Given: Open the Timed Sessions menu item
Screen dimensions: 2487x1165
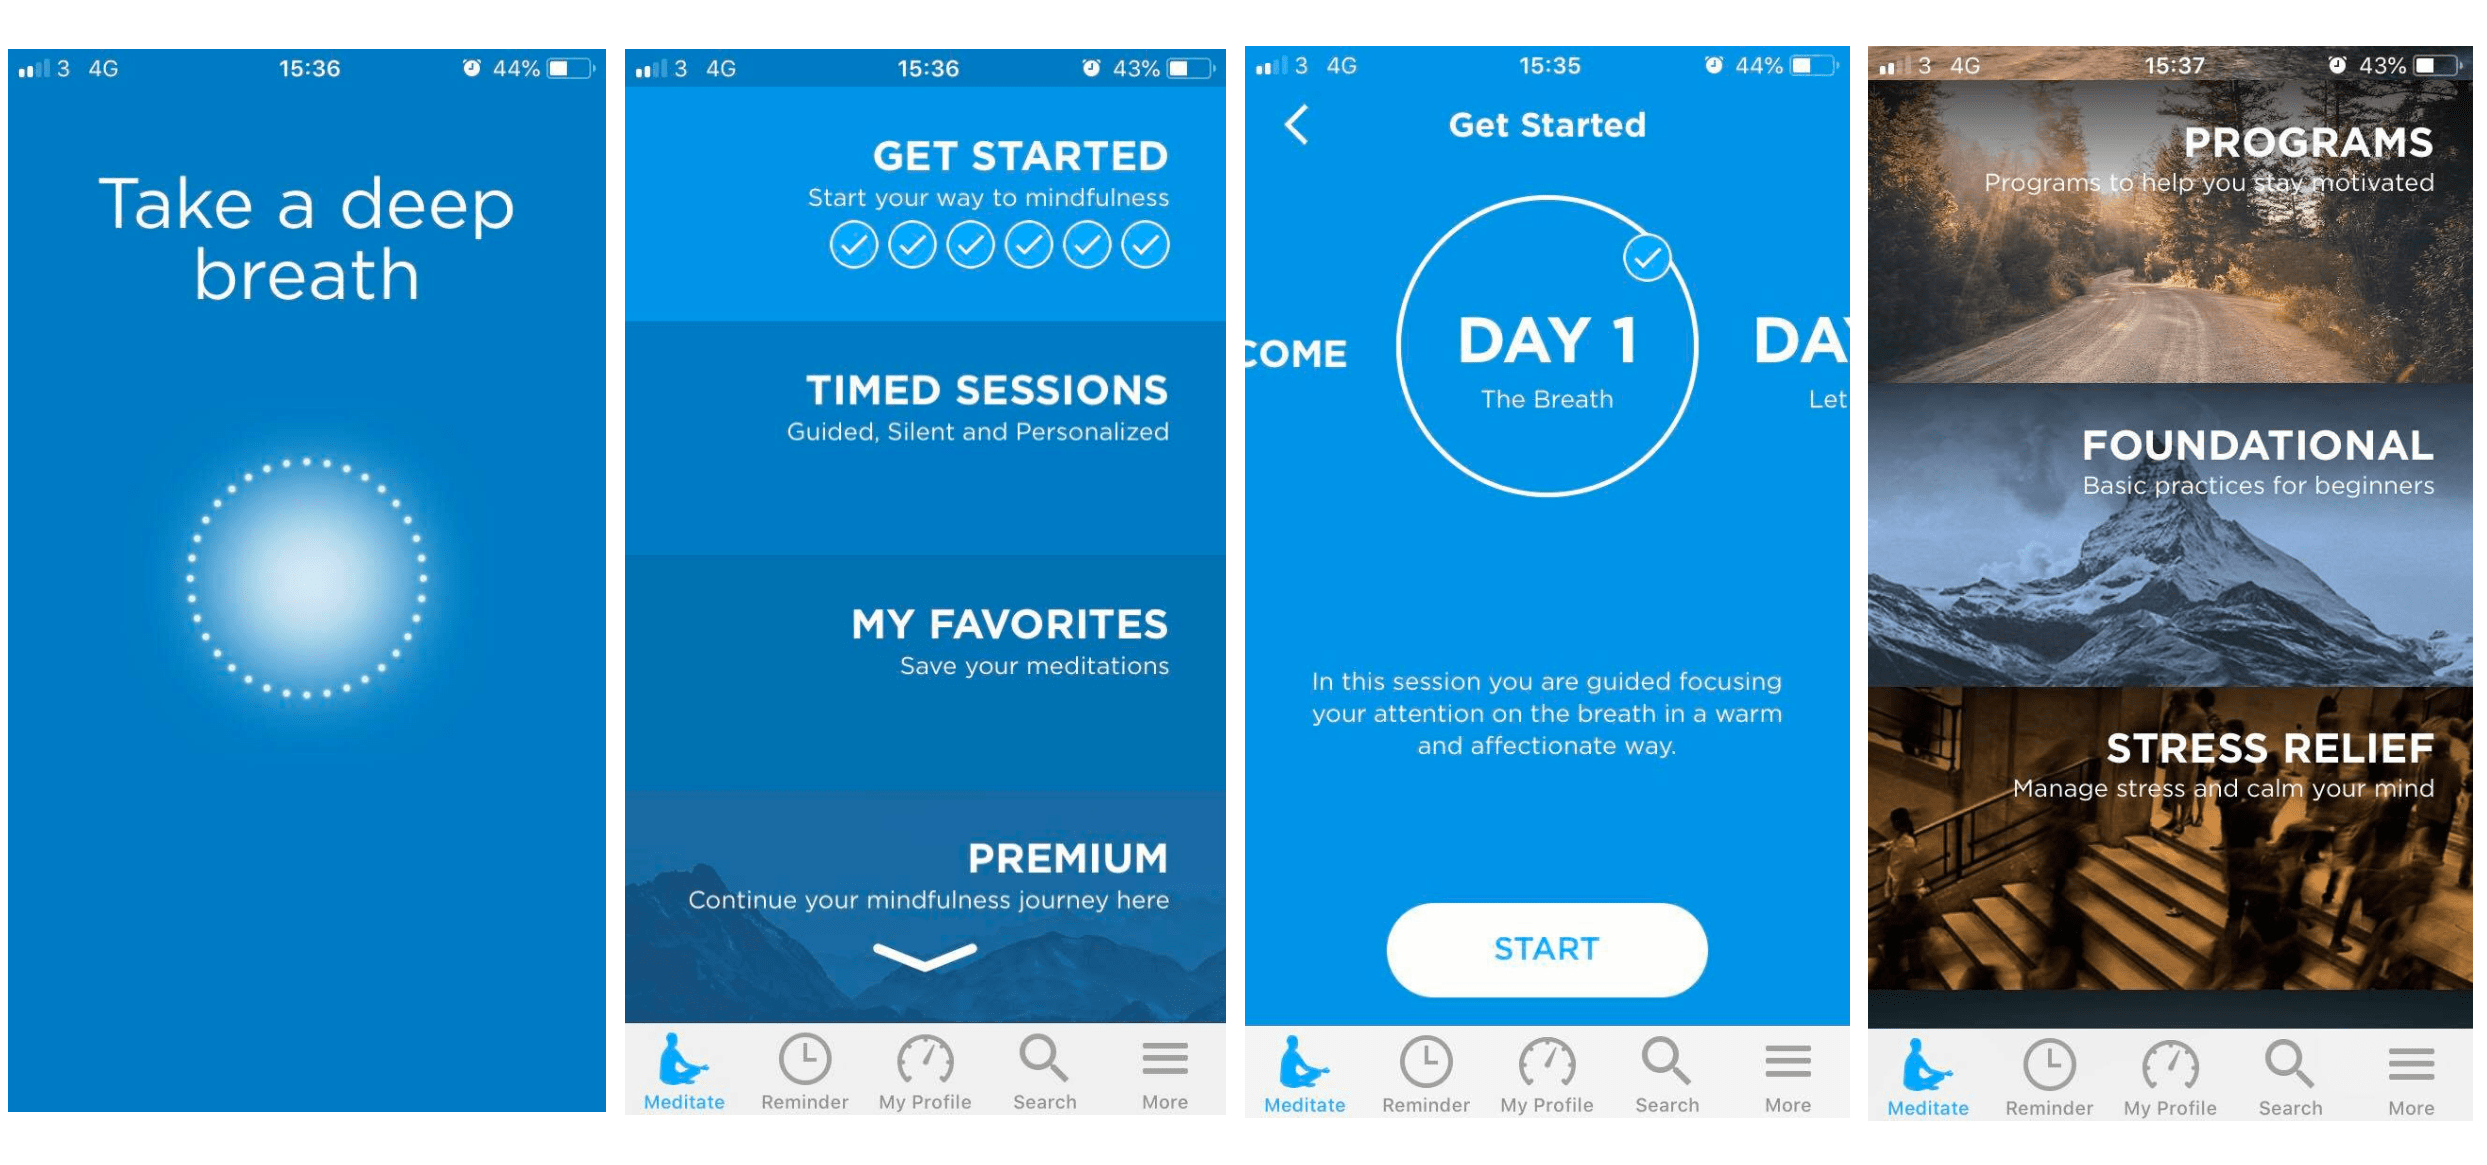Looking at the screenshot, I should pos(934,411).
